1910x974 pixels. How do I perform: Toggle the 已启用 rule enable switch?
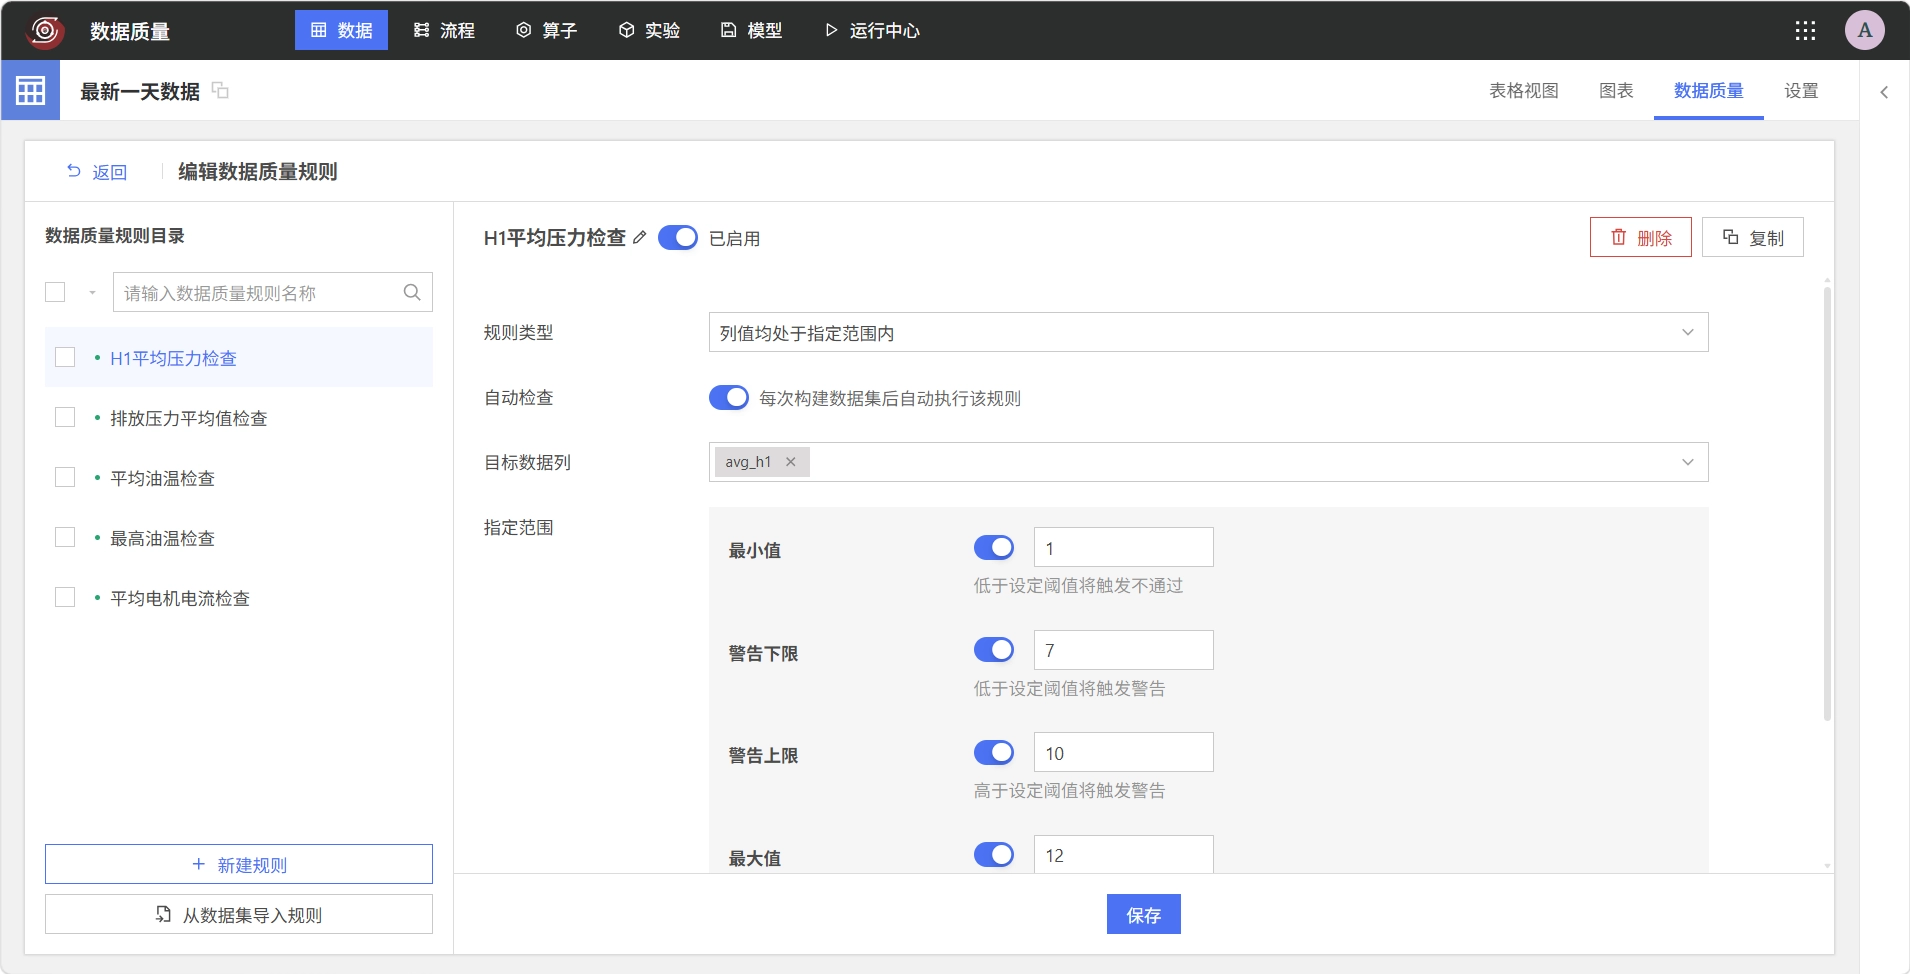point(678,238)
